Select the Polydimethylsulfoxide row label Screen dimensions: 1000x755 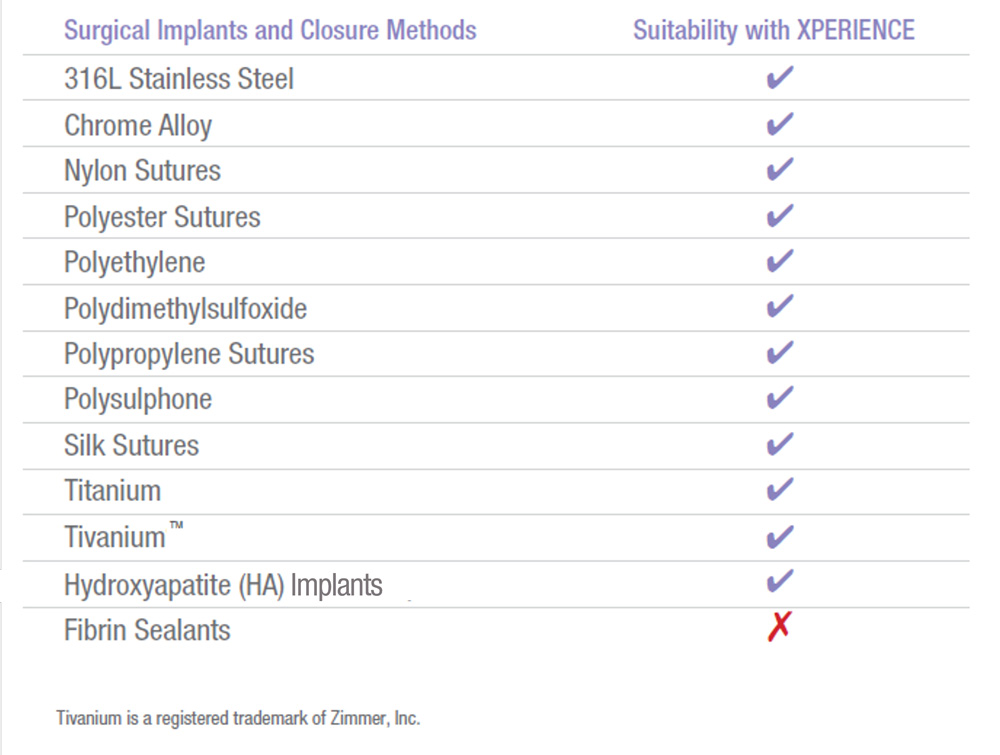[x=186, y=309]
